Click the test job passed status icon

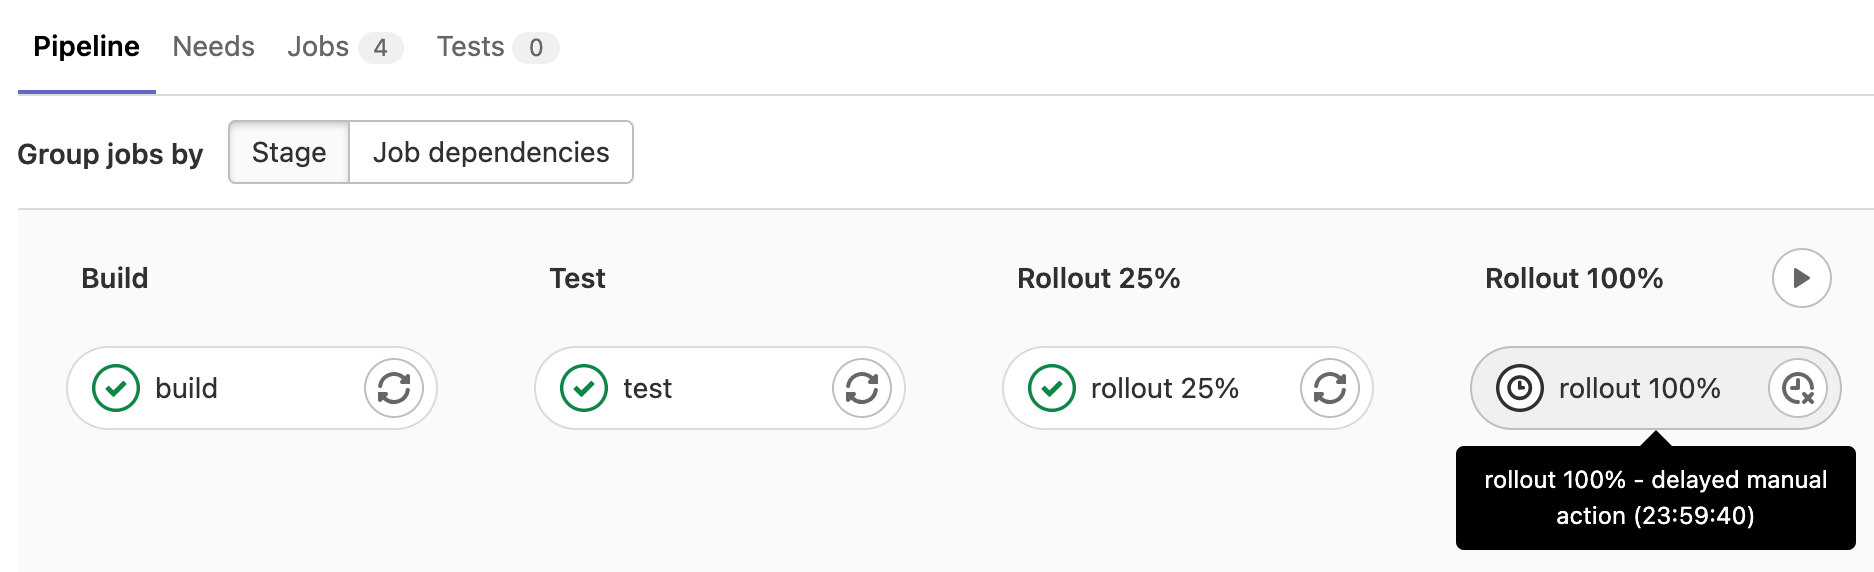click(584, 388)
